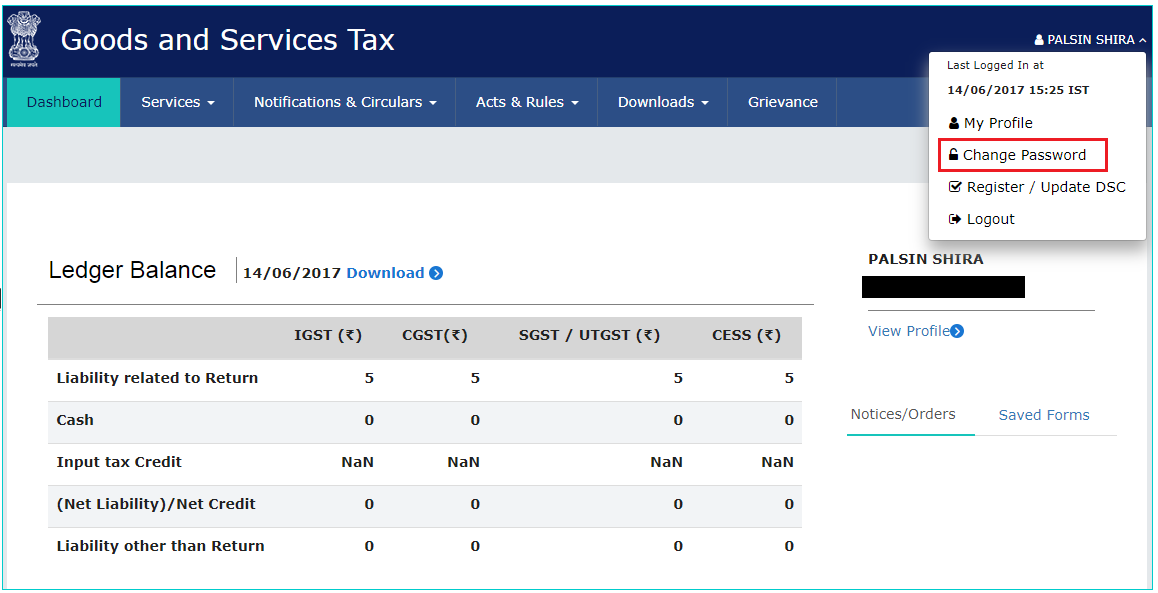1158x593 pixels.
Task: Open Notifications & Circulars dropdown
Action: coord(345,102)
